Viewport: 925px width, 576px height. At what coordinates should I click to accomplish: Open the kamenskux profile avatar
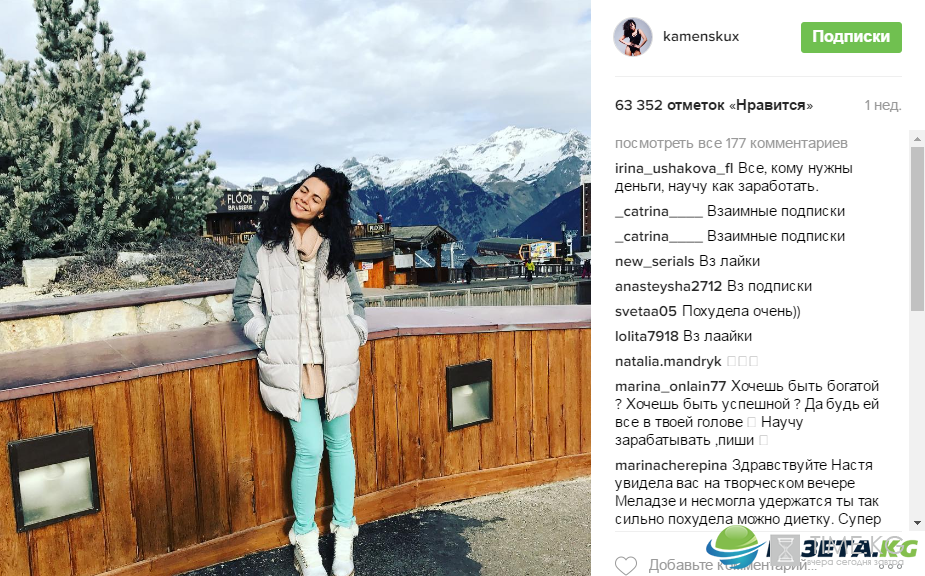coord(633,37)
